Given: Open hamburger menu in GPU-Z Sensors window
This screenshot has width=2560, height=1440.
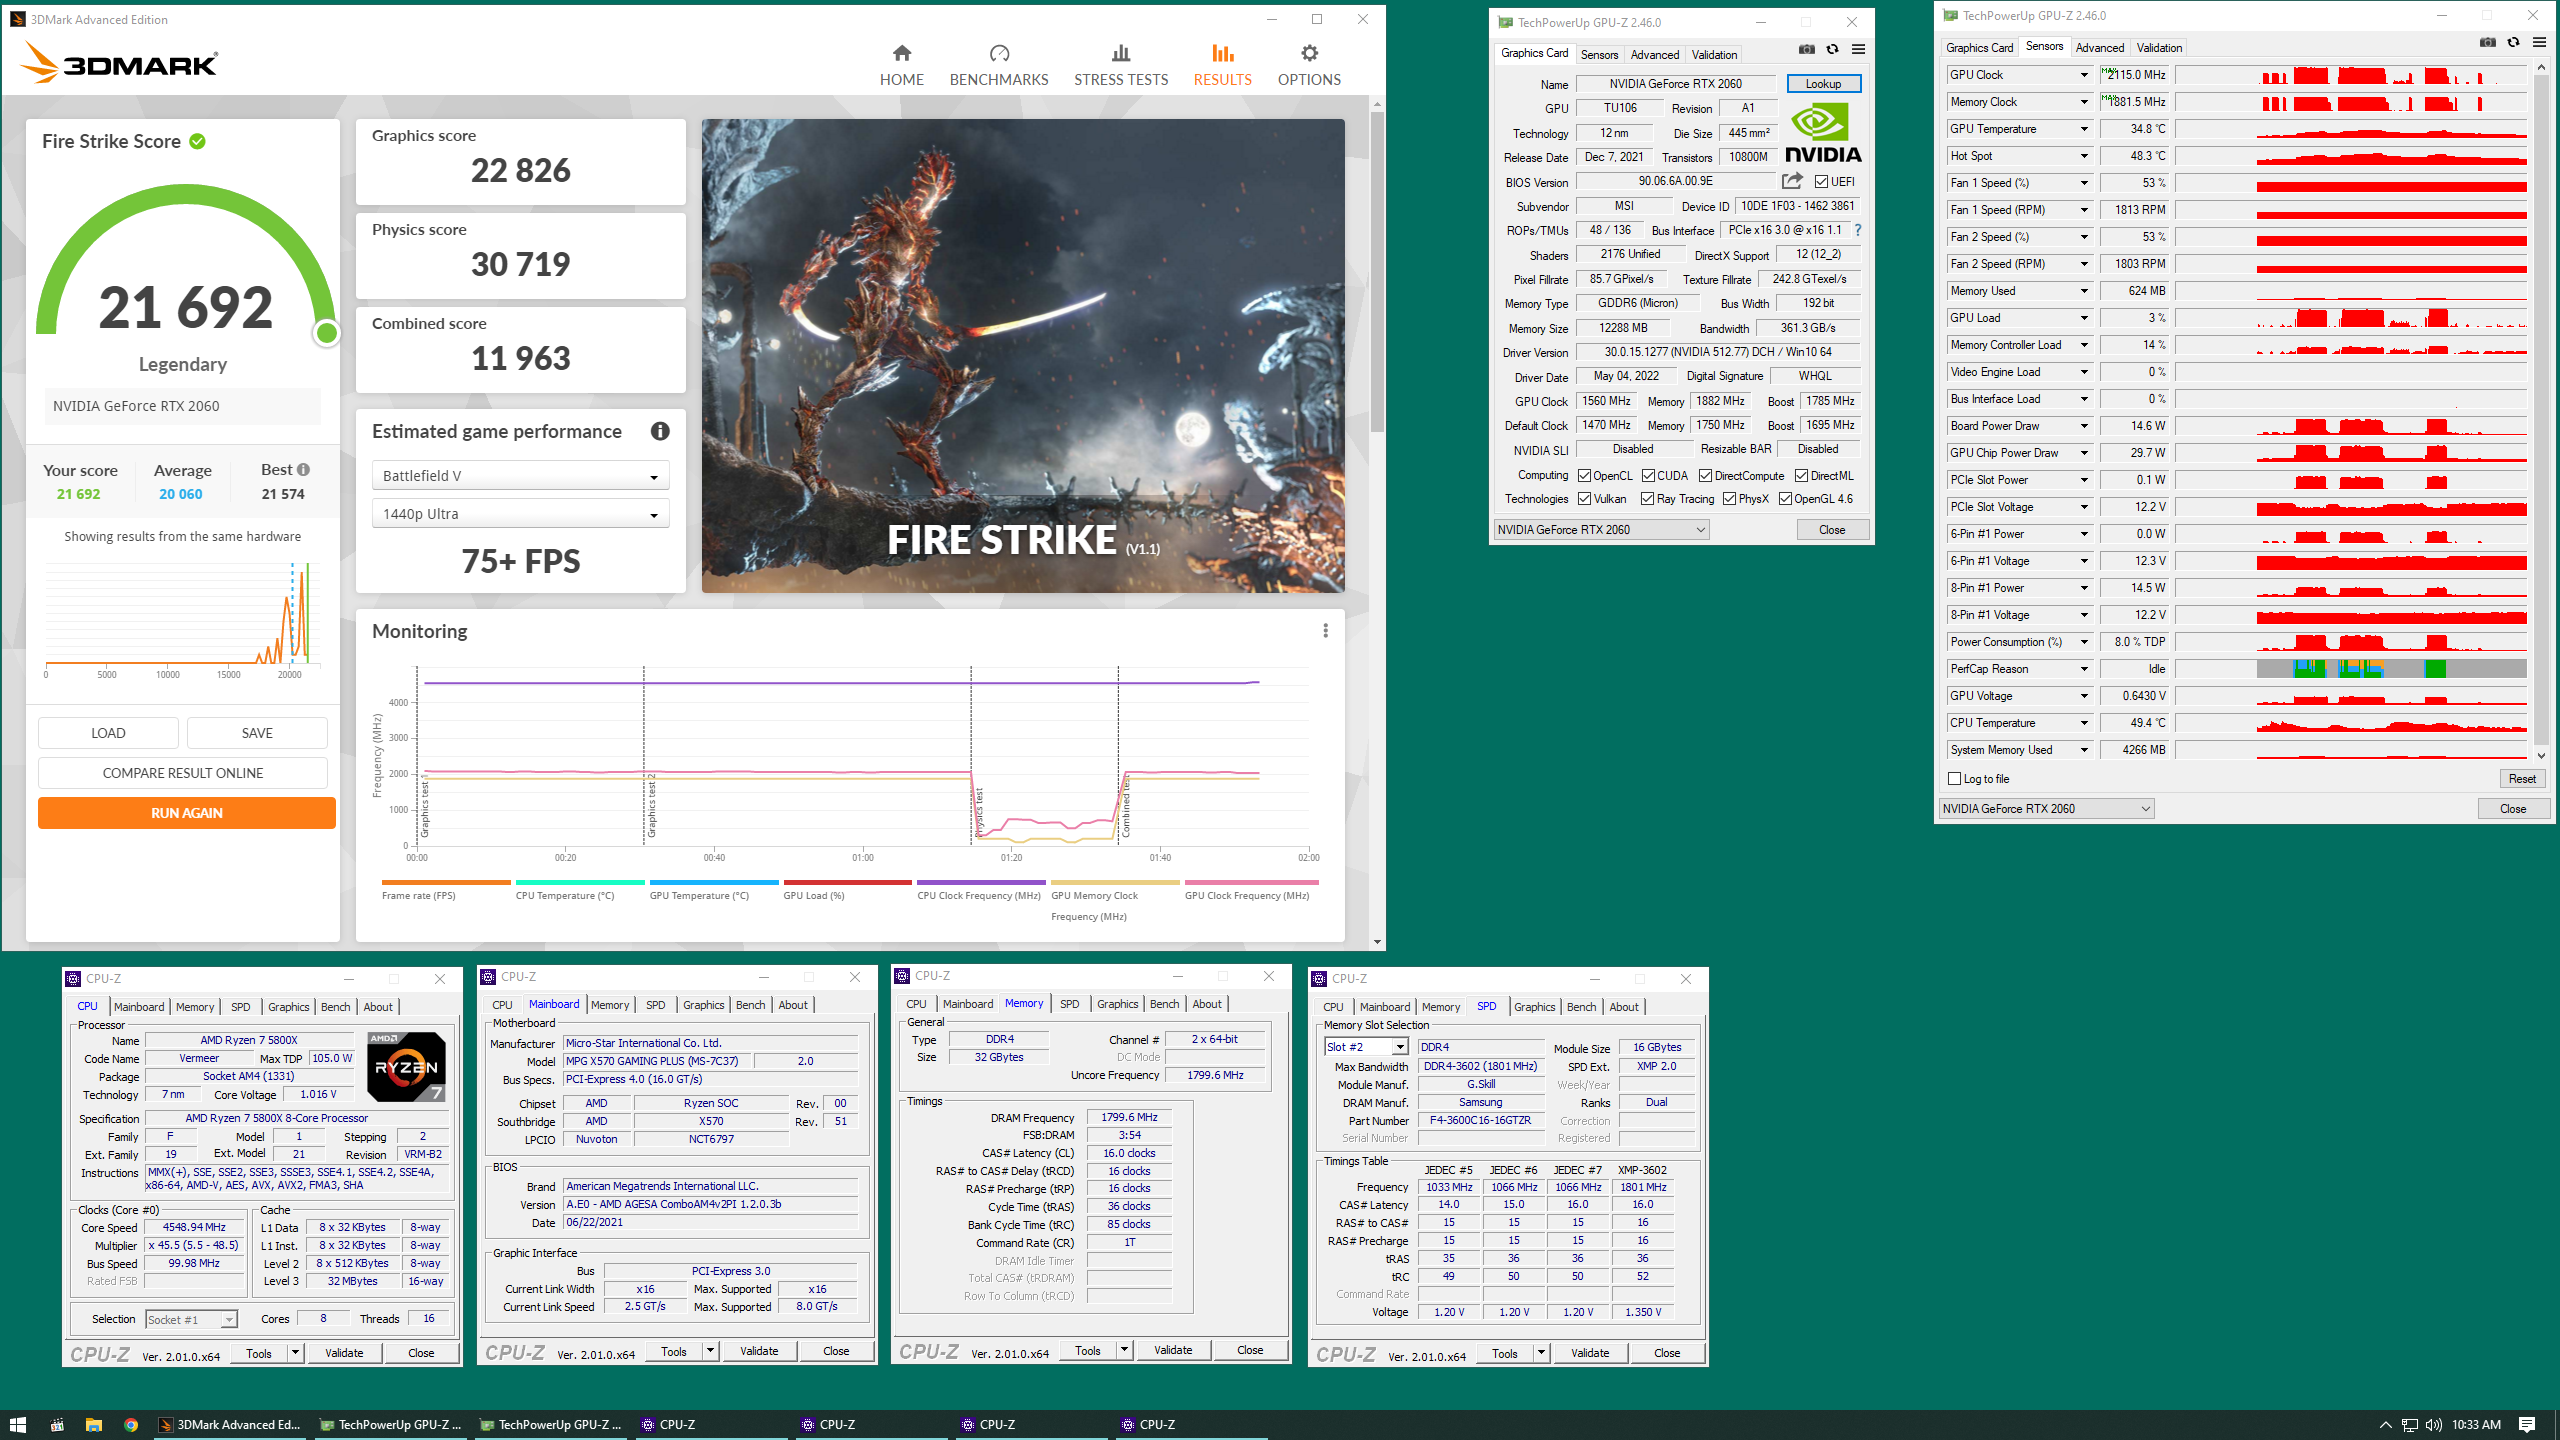Looking at the screenshot, I should (x=2539, y=43).
